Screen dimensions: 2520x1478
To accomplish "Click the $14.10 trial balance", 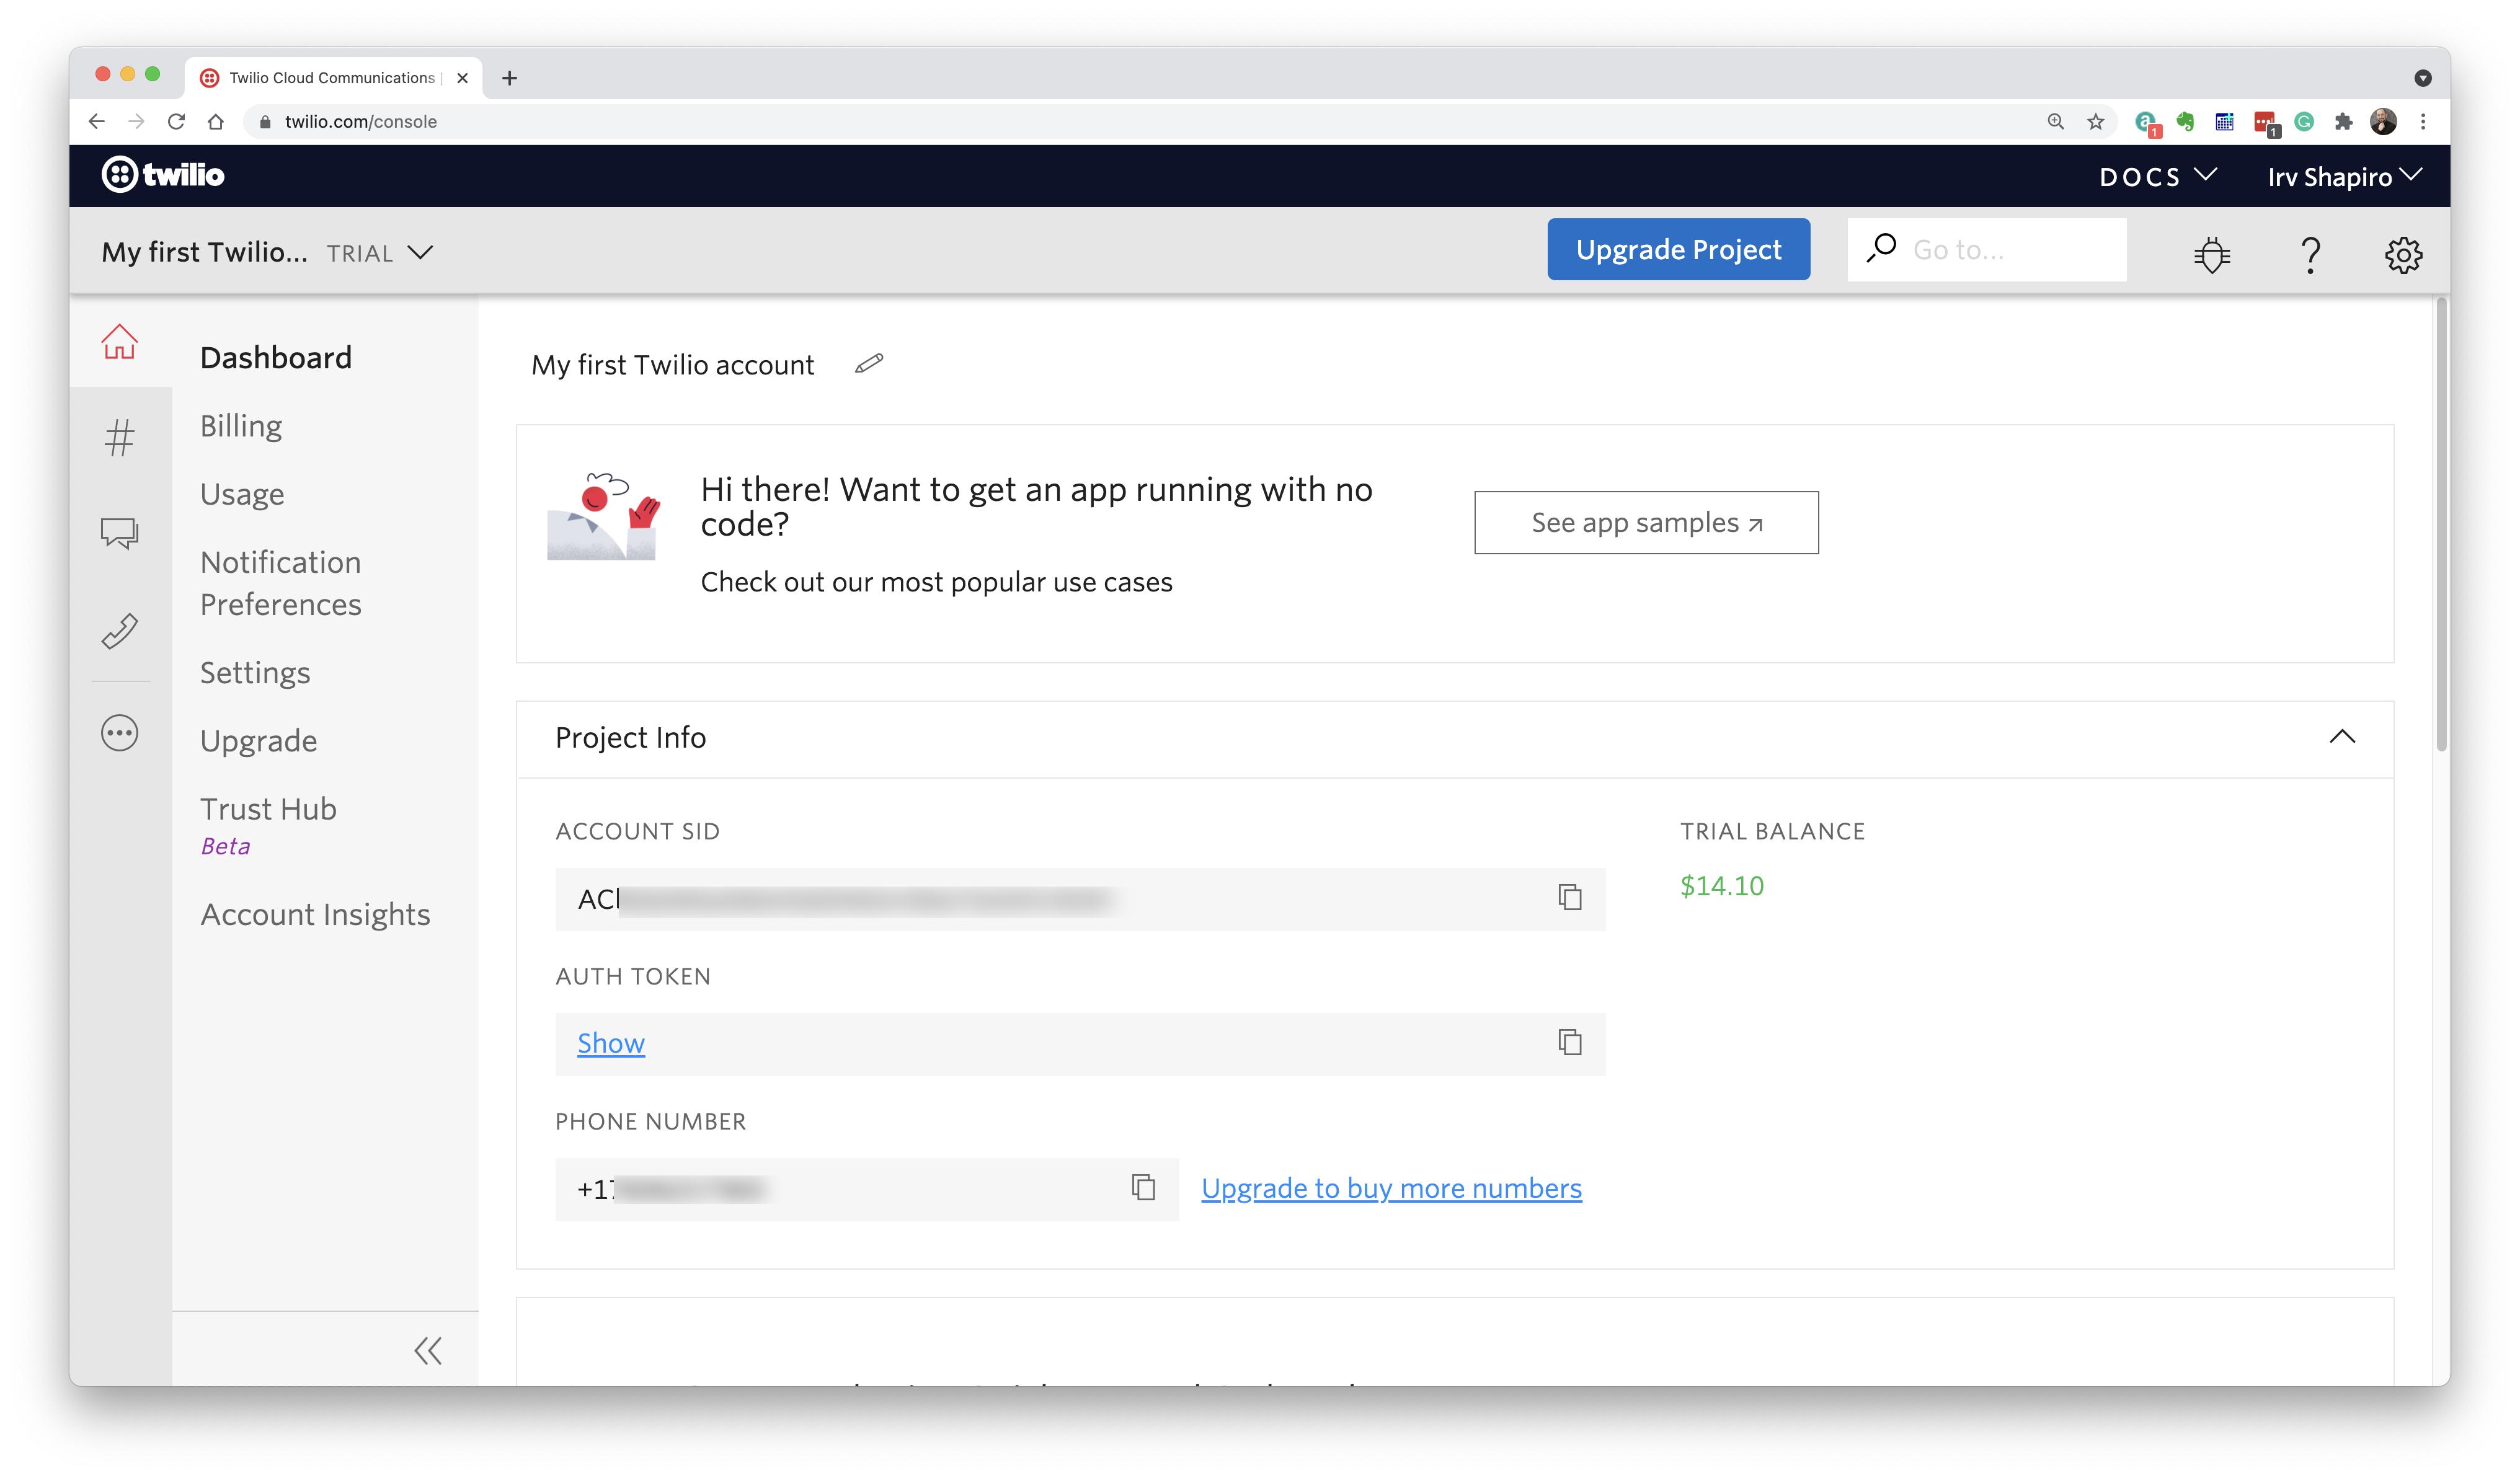I will [1721, 886].
